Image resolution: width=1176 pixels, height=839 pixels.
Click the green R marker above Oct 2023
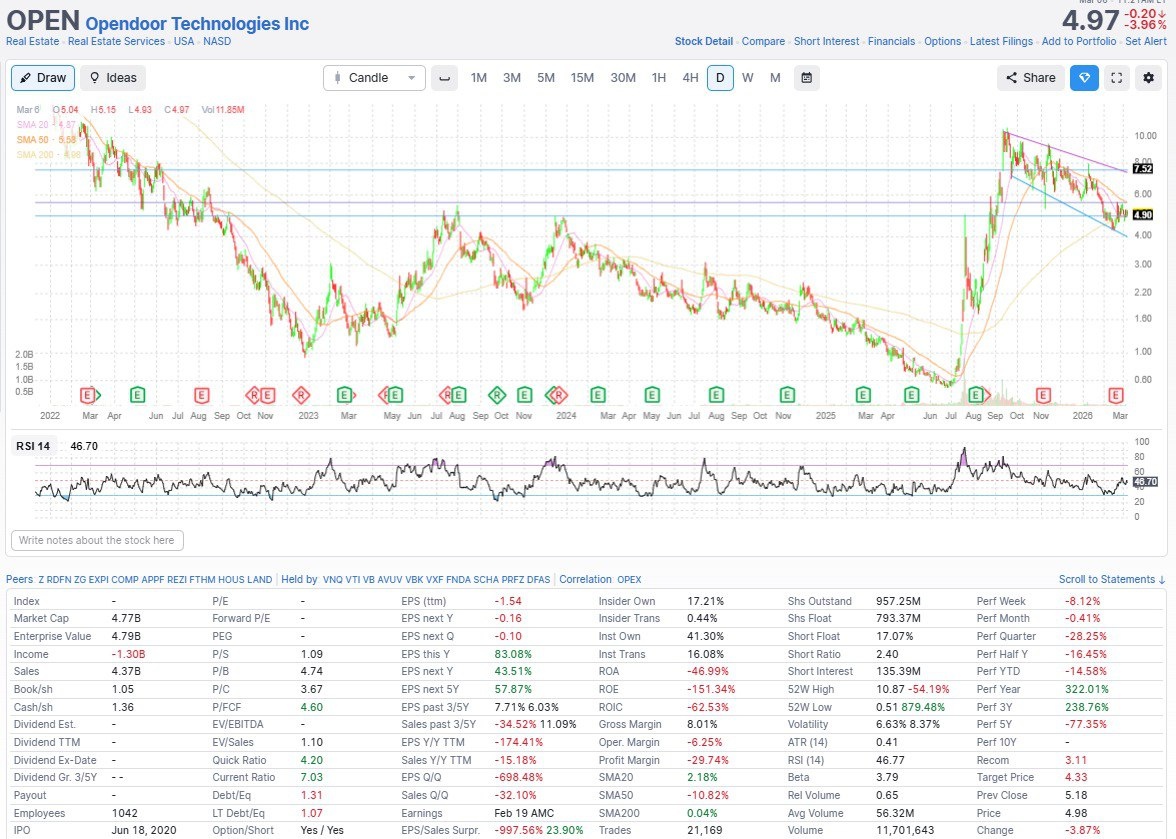click(497, 395)
